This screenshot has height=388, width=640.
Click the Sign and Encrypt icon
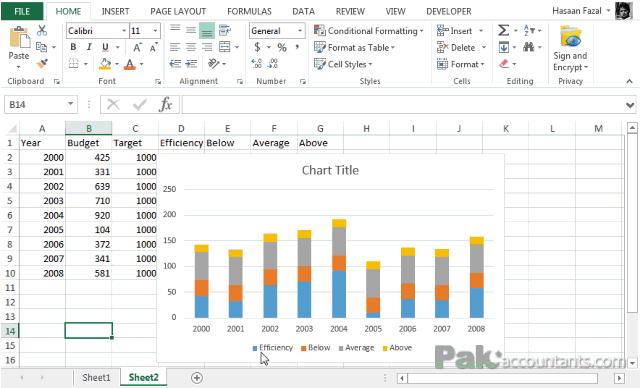click(x=571, y=37)
